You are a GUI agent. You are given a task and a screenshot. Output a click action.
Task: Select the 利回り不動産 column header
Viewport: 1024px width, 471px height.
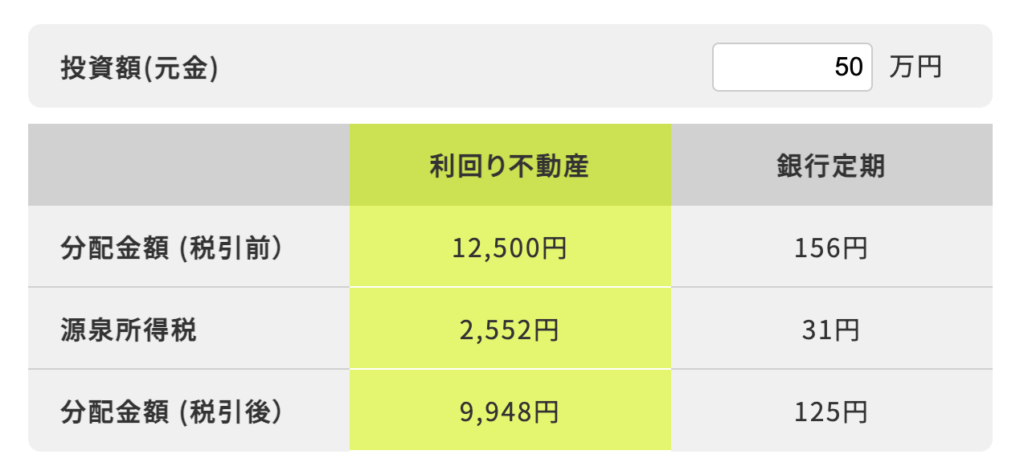510,166
